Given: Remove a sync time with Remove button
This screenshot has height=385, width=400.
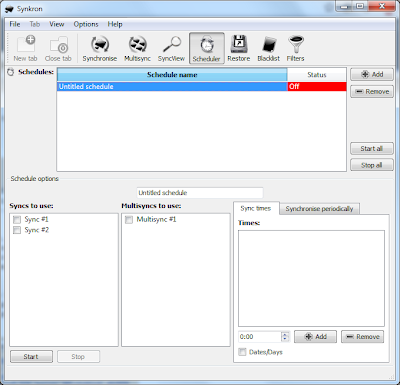Looking at the screenshot, I should pos(363,337).
